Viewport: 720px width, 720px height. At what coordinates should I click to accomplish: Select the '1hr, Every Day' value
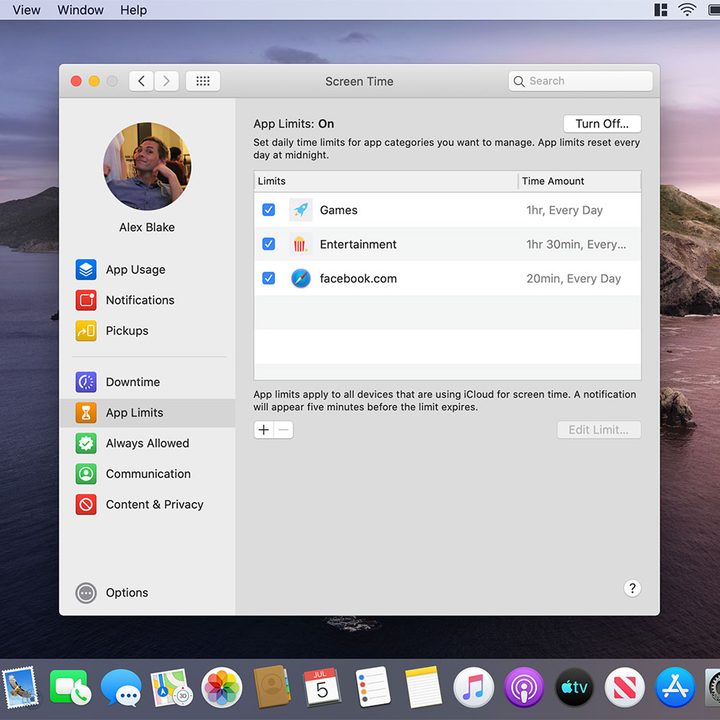coord(564,210)
